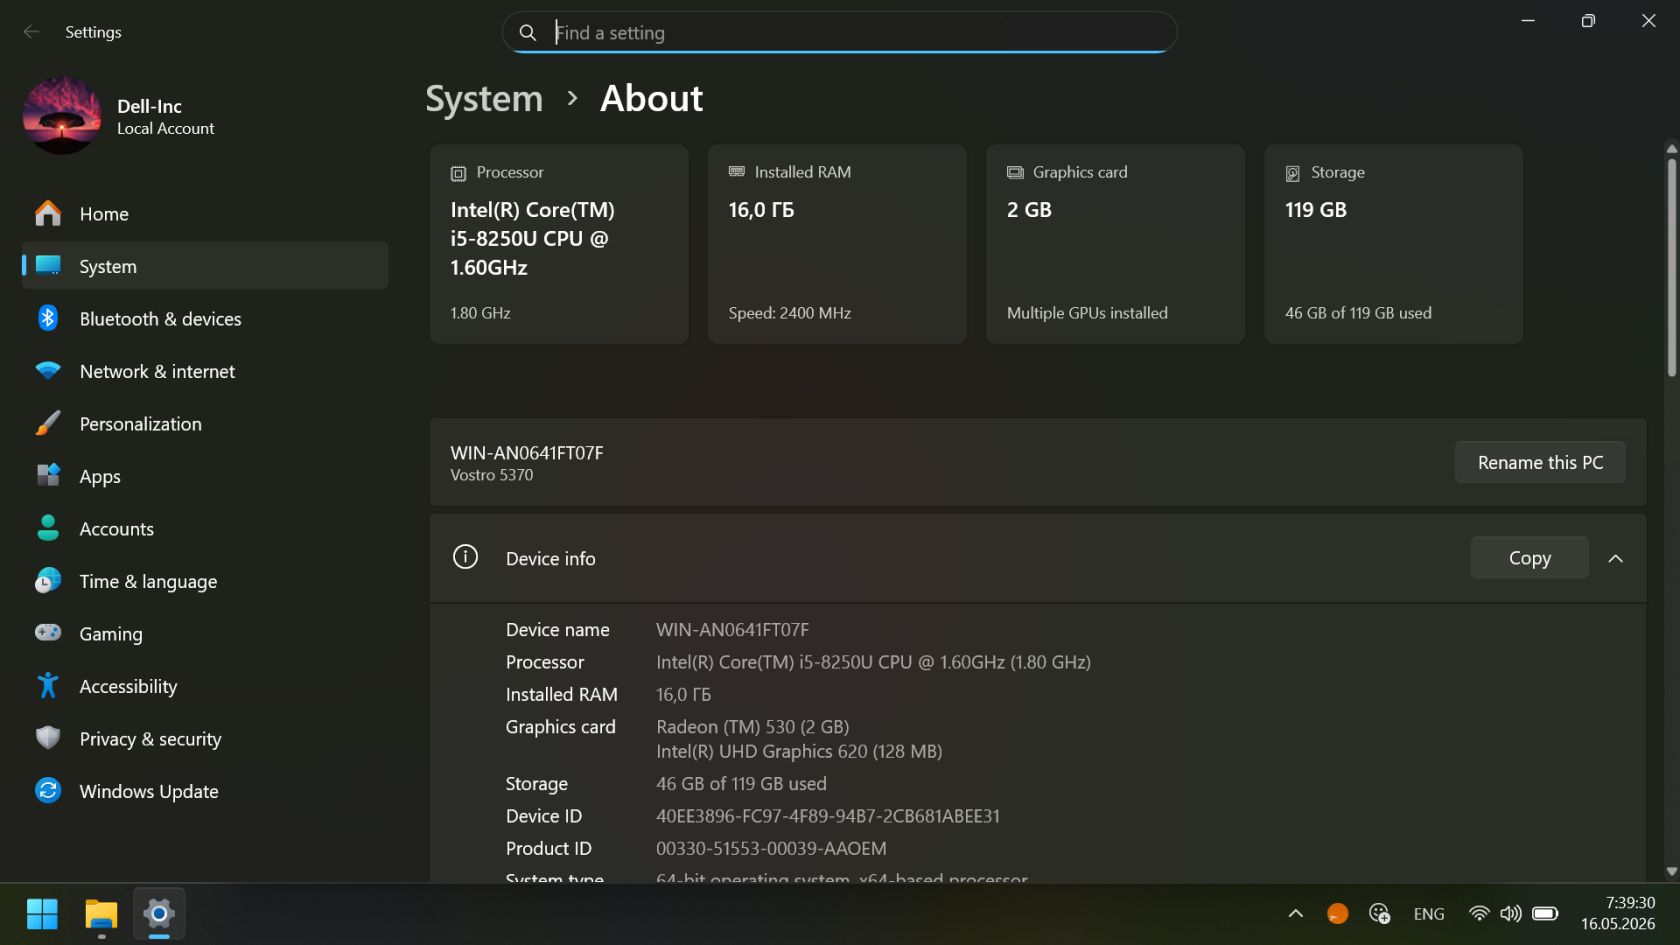Click the Settings gear taskbar icon
The image size is (1680, 945).
point(159,913)
